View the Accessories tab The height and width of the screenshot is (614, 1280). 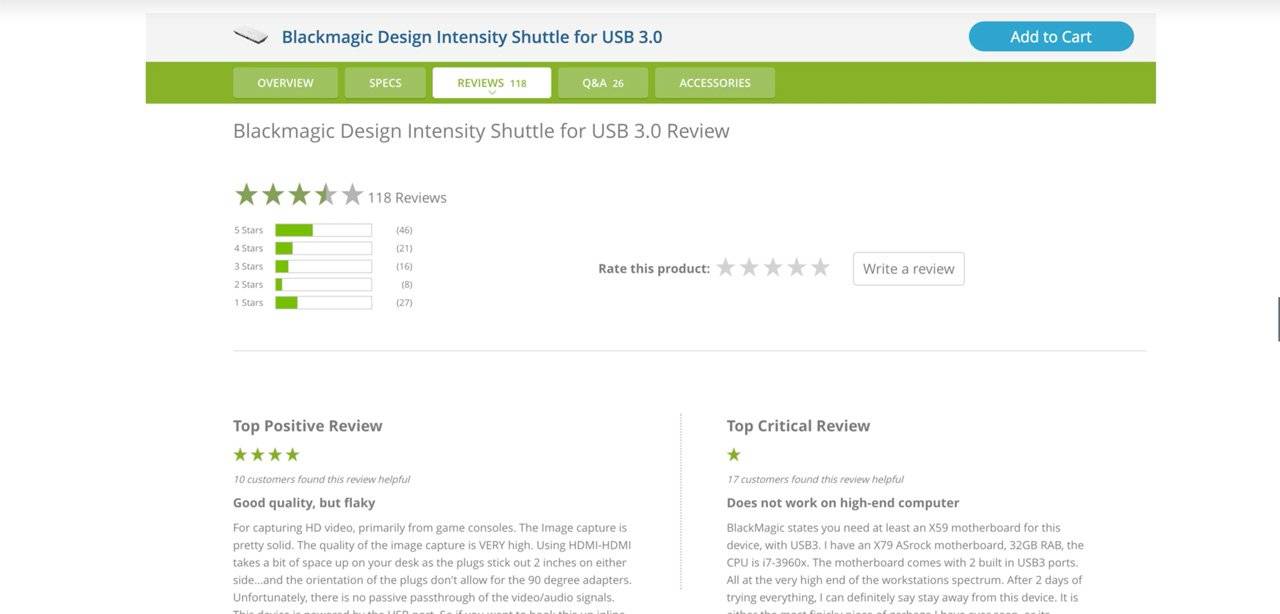(x=714, y=83)
